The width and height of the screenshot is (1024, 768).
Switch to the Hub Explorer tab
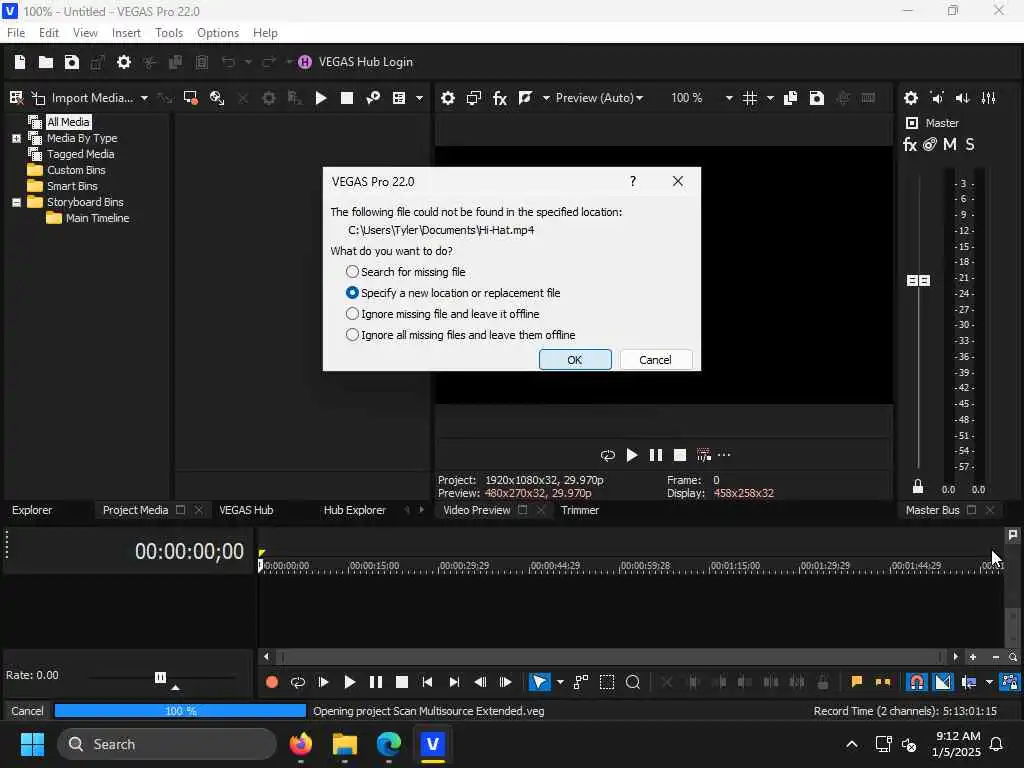pyautogui.click(x=355, y=510)
